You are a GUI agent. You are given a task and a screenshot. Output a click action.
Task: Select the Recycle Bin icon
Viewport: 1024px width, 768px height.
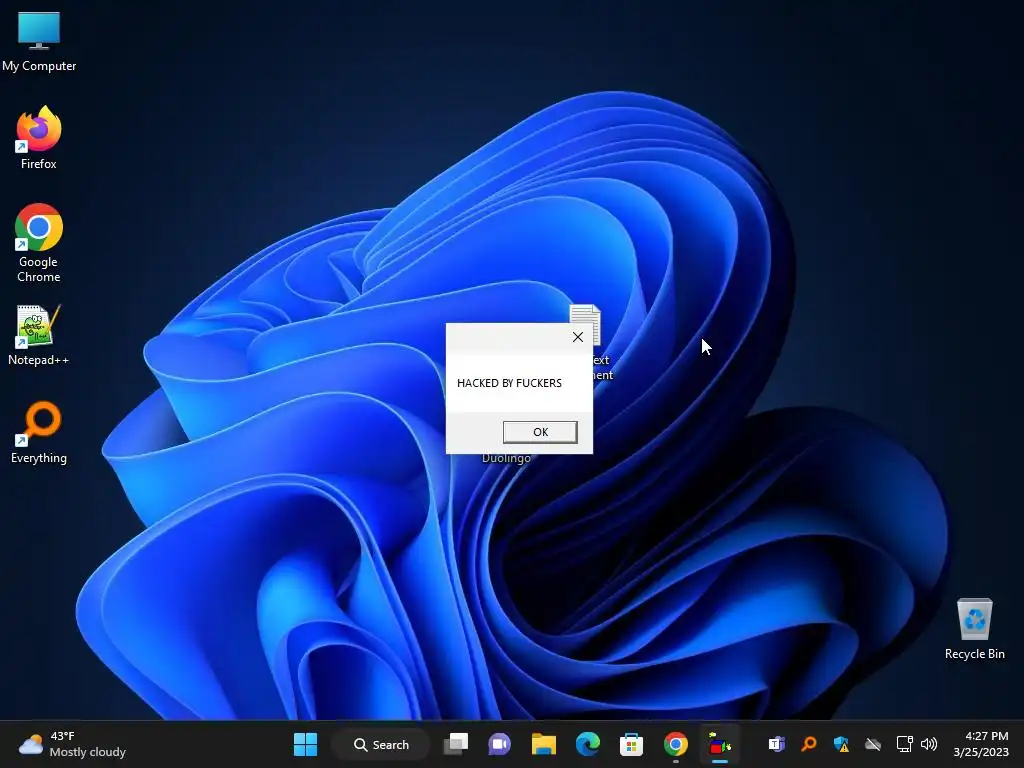pos(974,629)
